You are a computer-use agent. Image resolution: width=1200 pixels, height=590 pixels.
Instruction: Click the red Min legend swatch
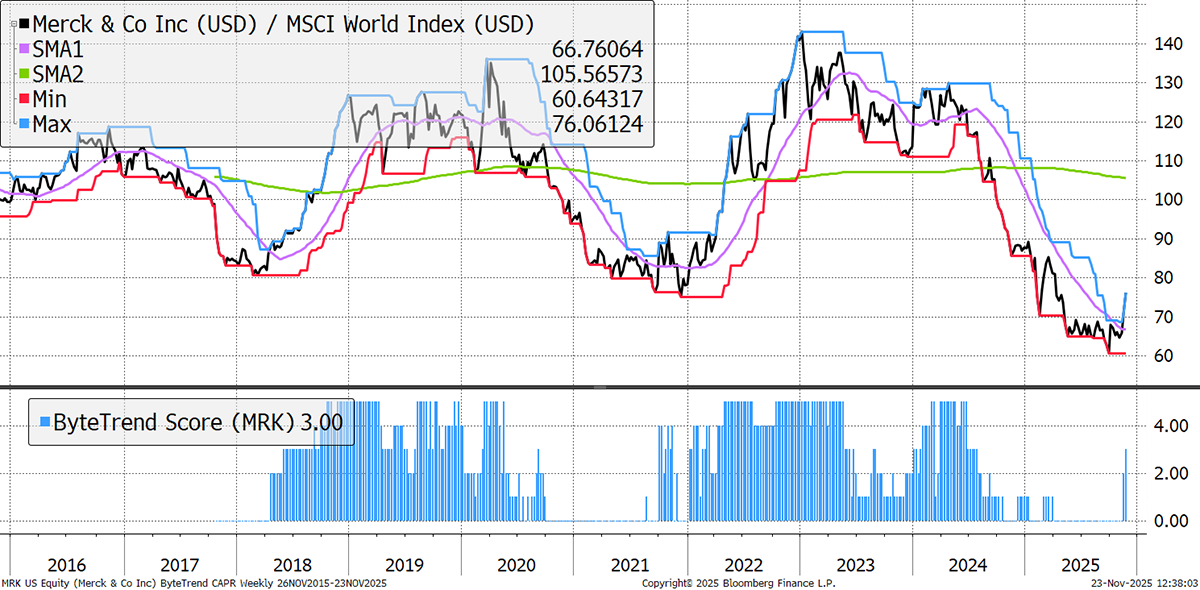pos(24,98)
